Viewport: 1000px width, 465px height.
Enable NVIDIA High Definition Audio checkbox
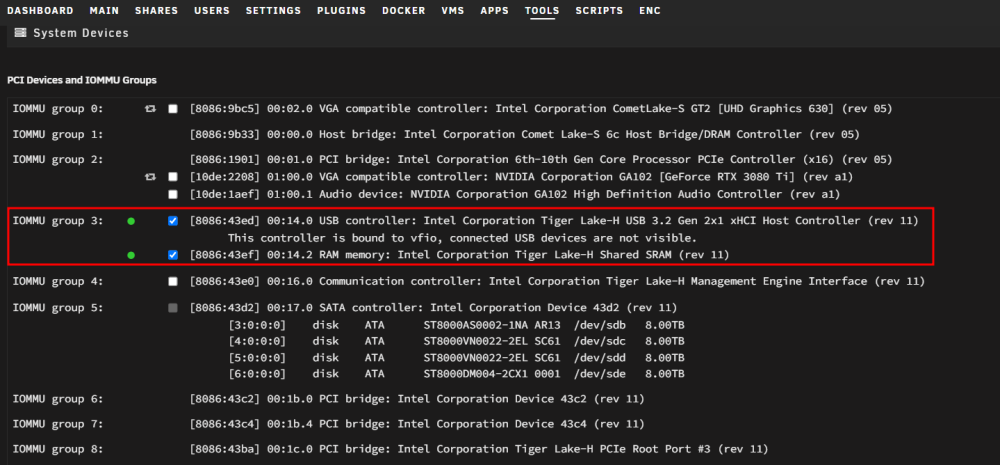point(173,194)
